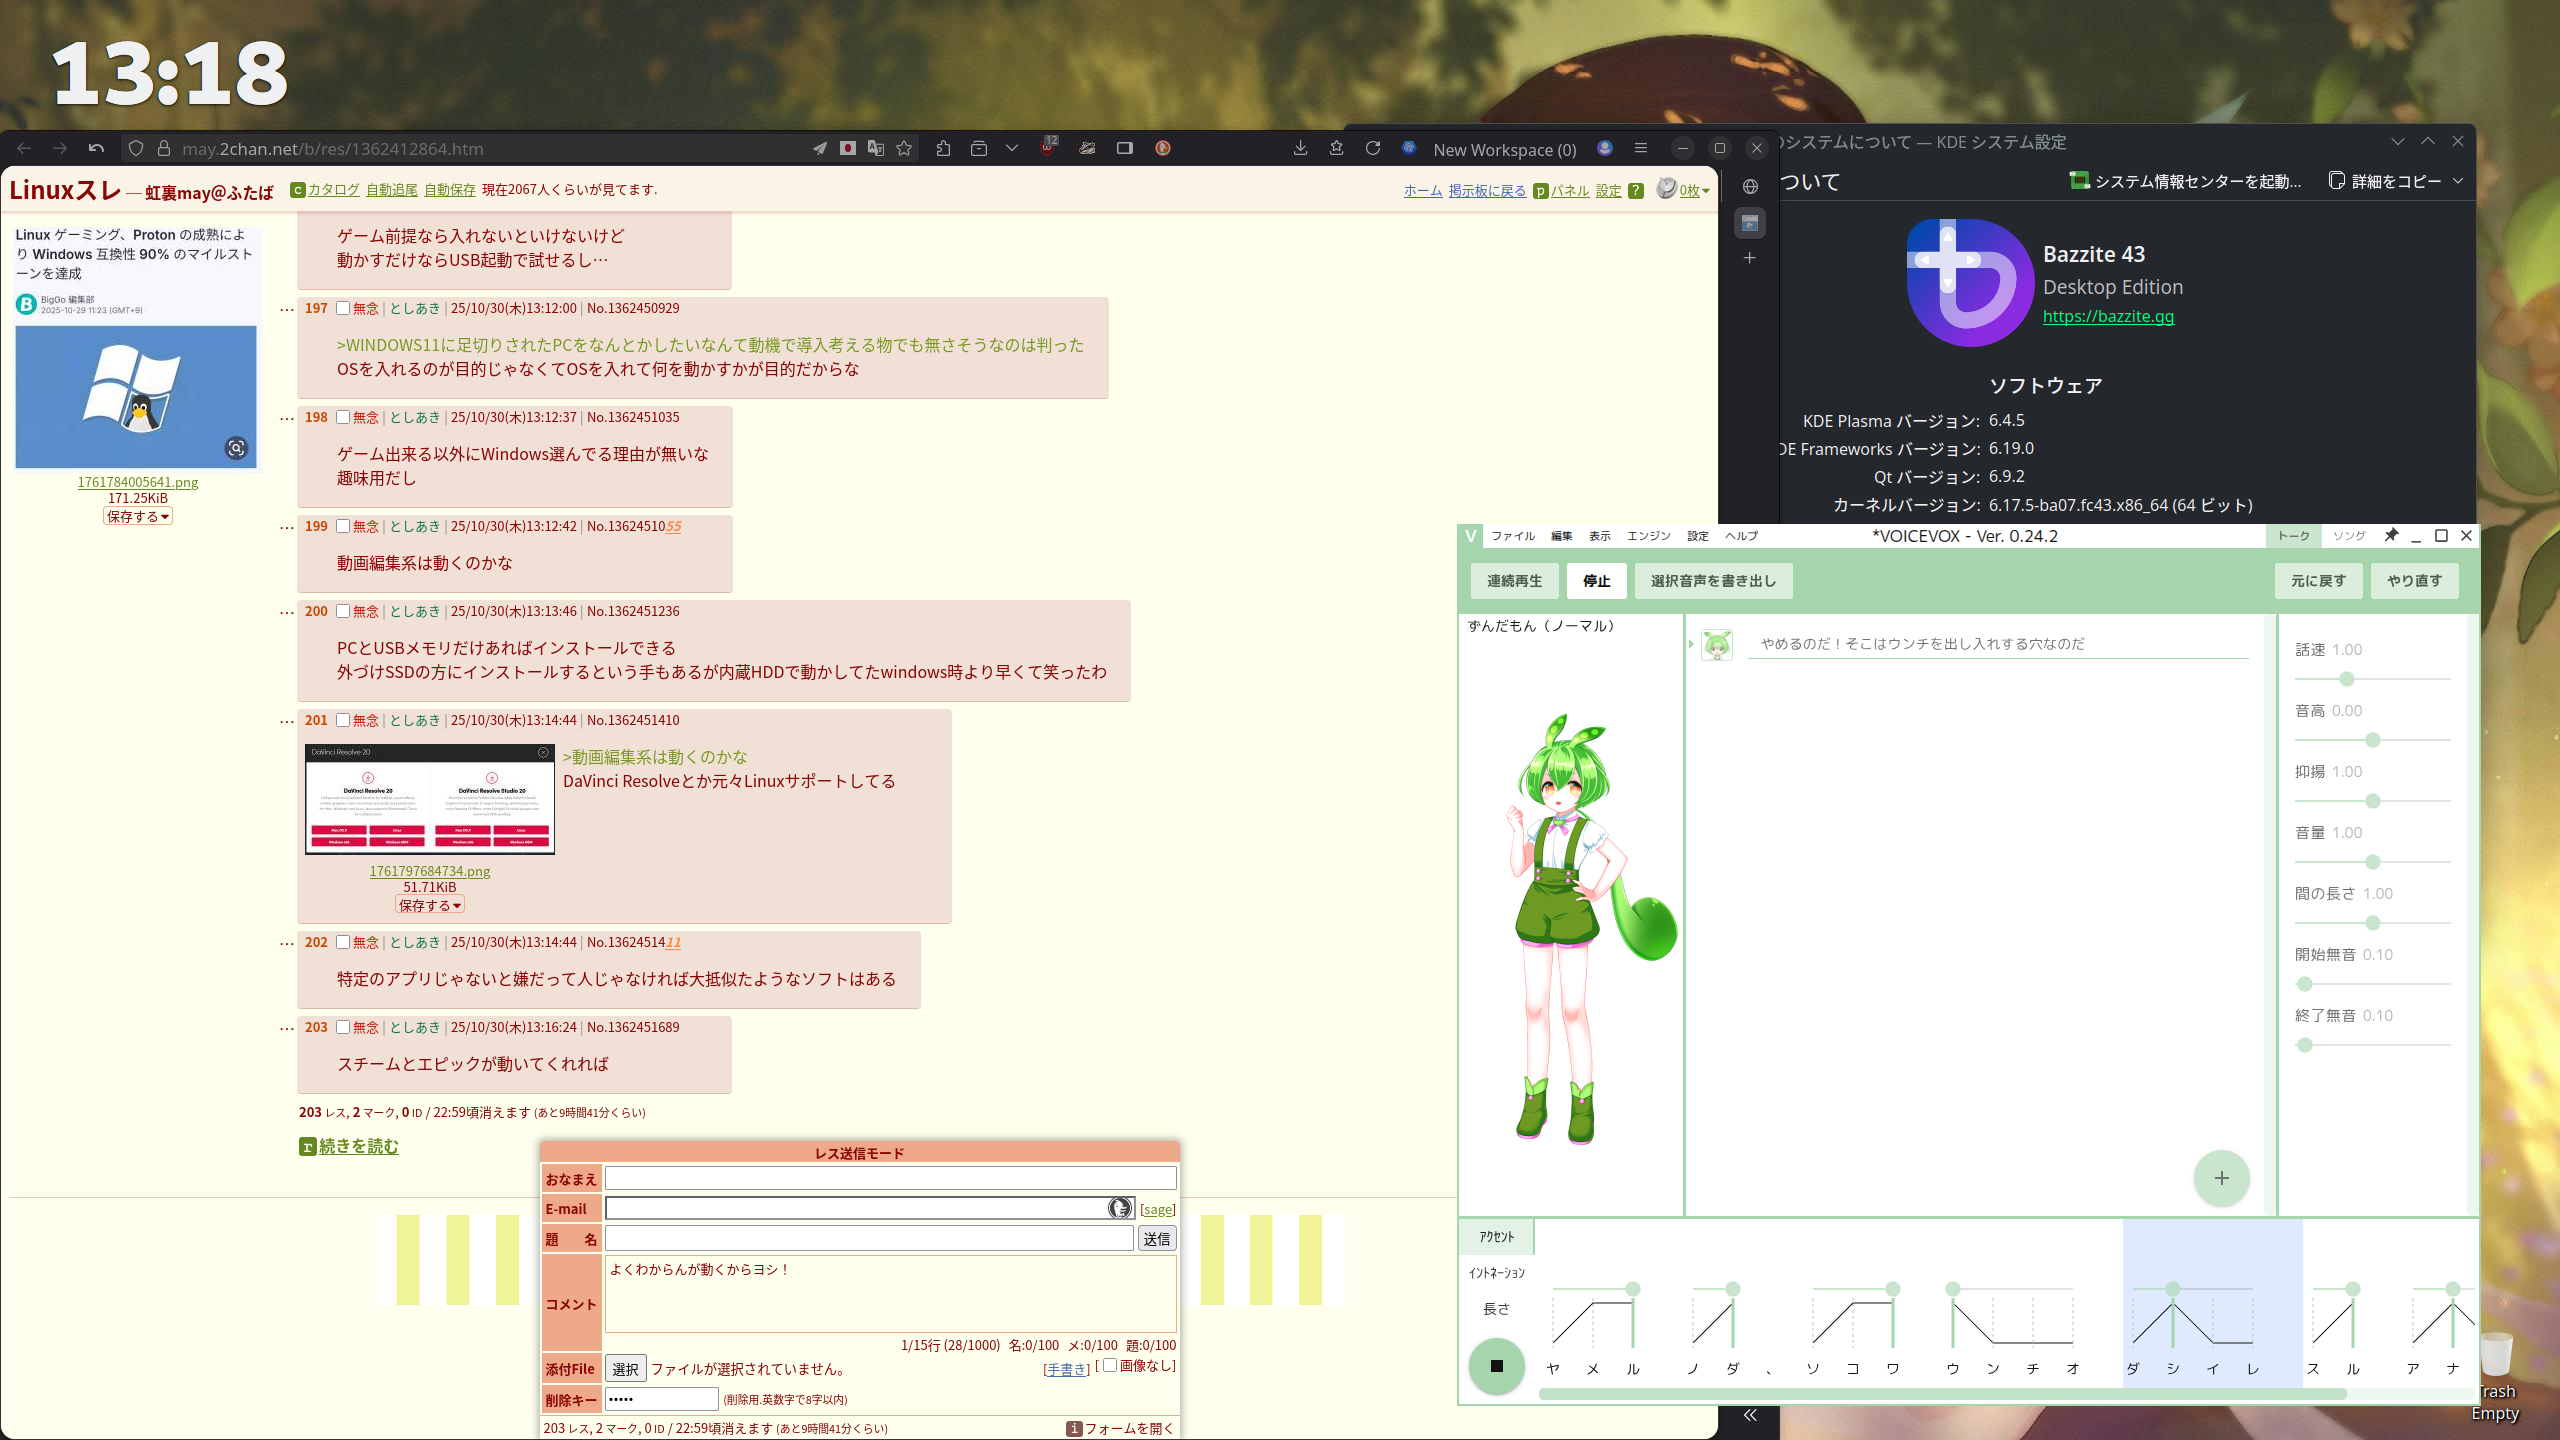
Task: Open the 保存する dropdown under 1761797684734.png
Action: point(430,905)
